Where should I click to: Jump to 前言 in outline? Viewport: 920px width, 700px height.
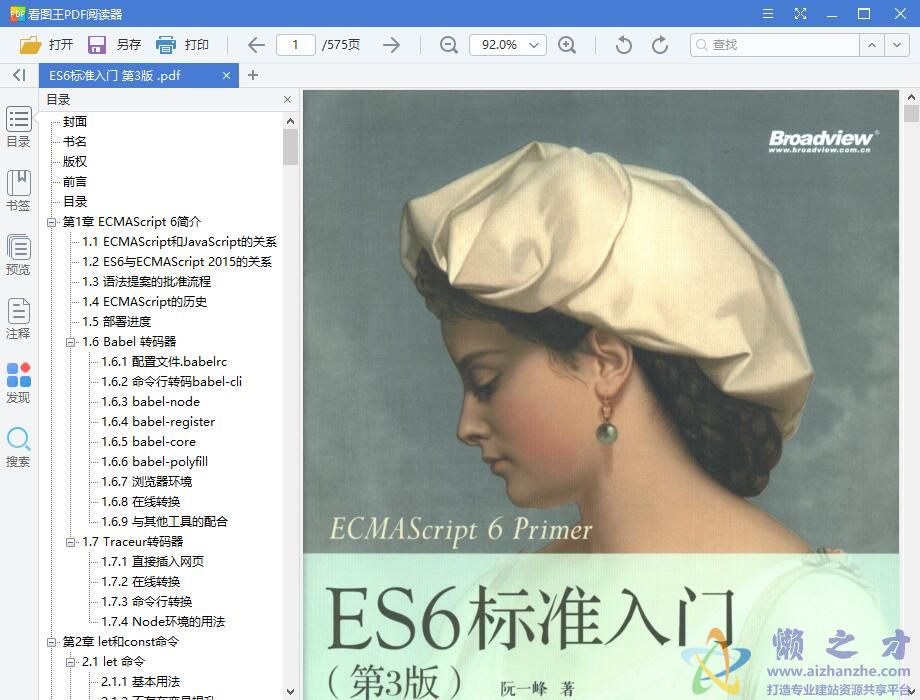(x=75, y=182)
